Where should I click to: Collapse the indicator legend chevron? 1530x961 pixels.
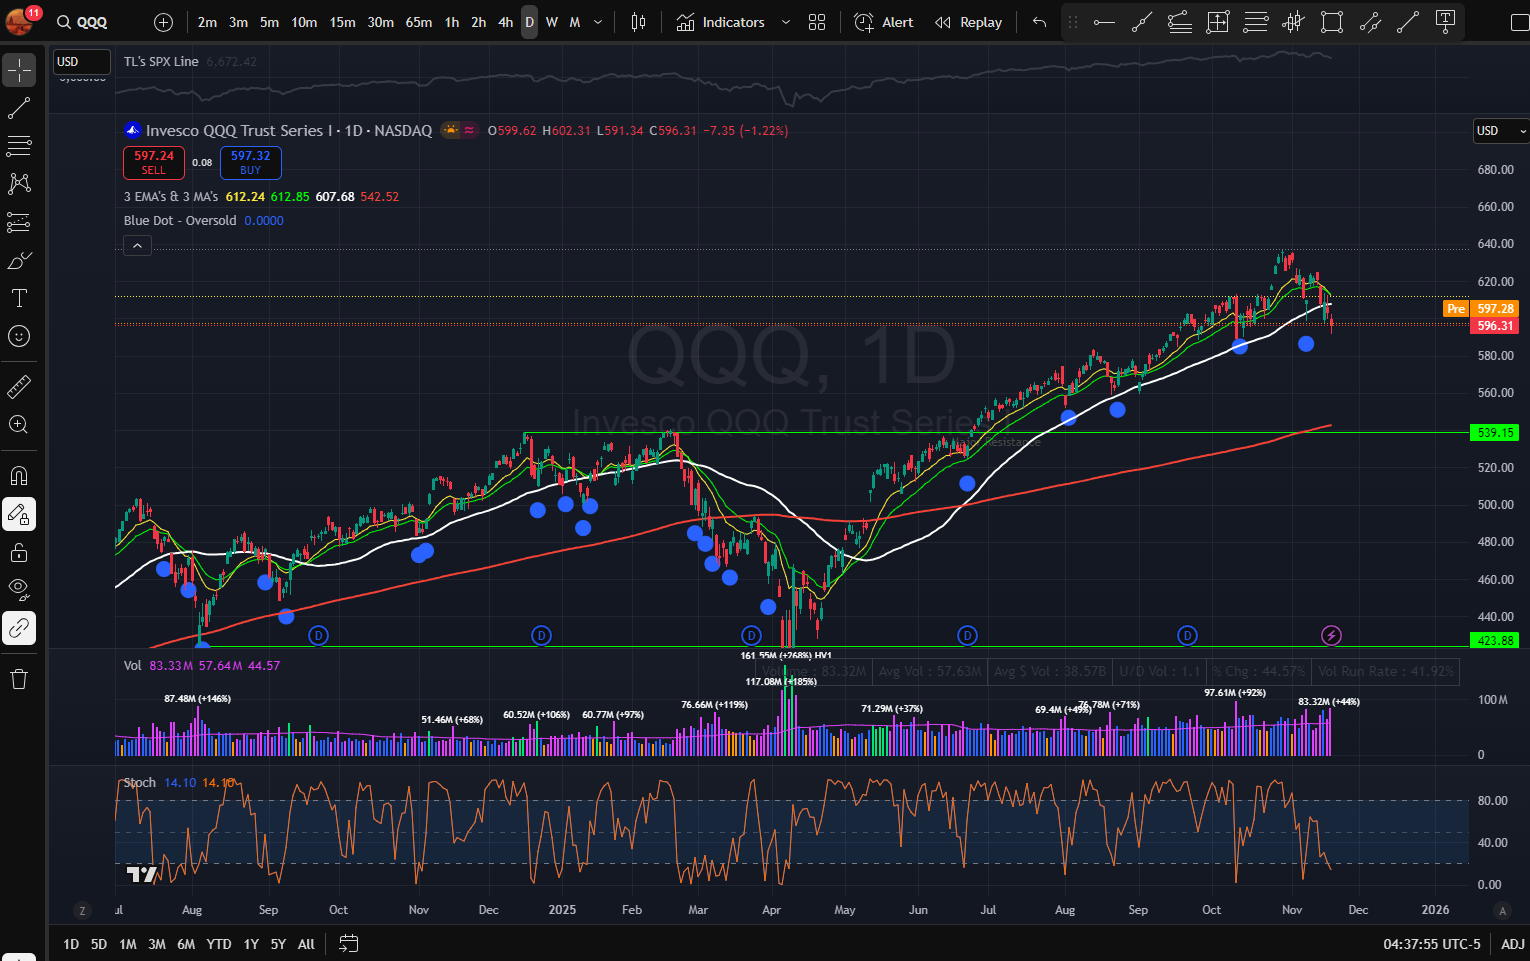pyautogui.click(x=137, y=245)
